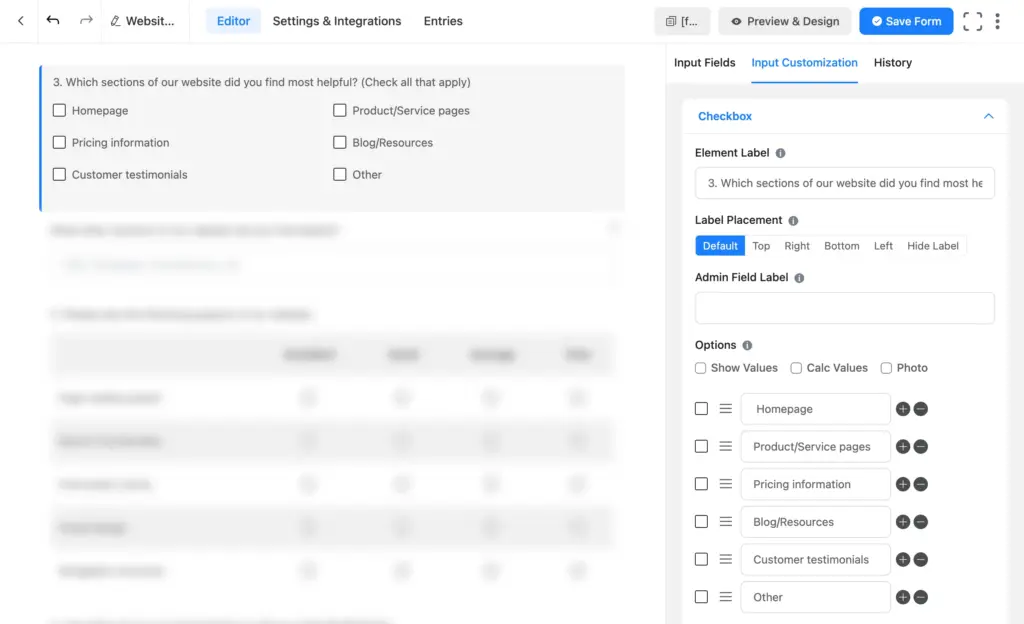Image resolution: width=1024 pixels, height=624 pixels.
Task: Show Label Placement info tooltip
Action: click(793, 221)
